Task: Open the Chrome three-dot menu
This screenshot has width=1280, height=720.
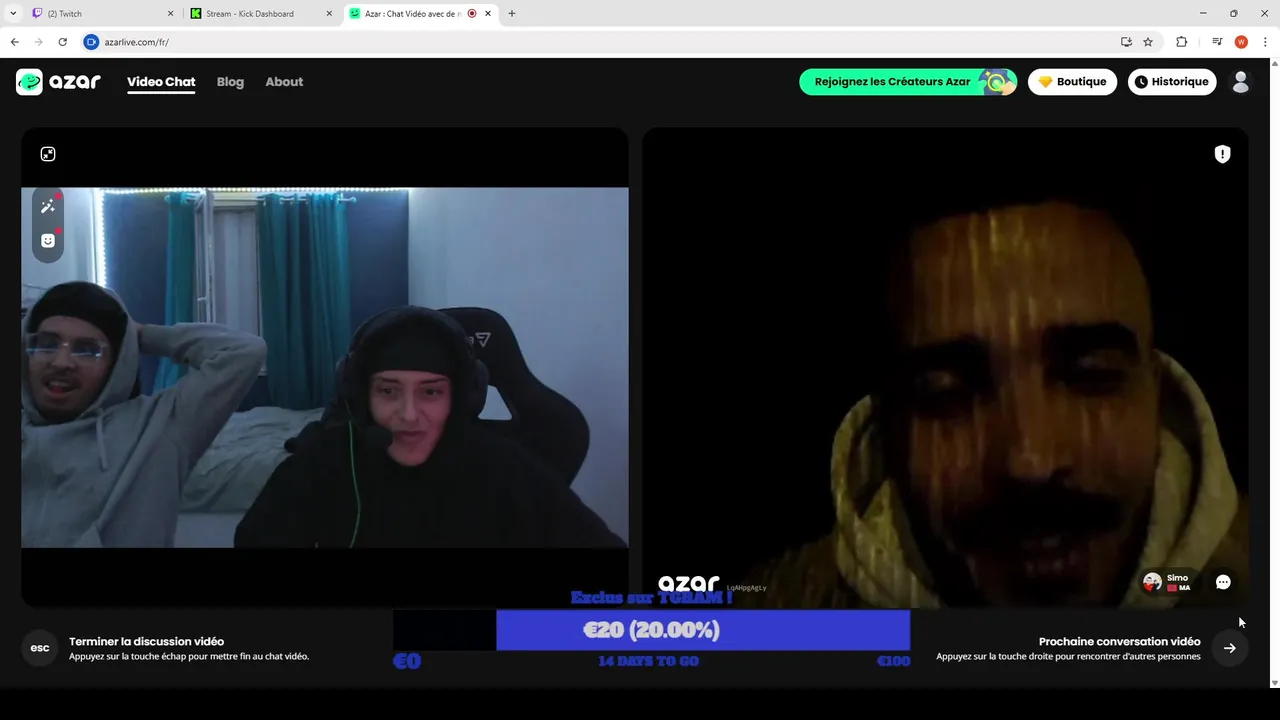Action: 1266,42
